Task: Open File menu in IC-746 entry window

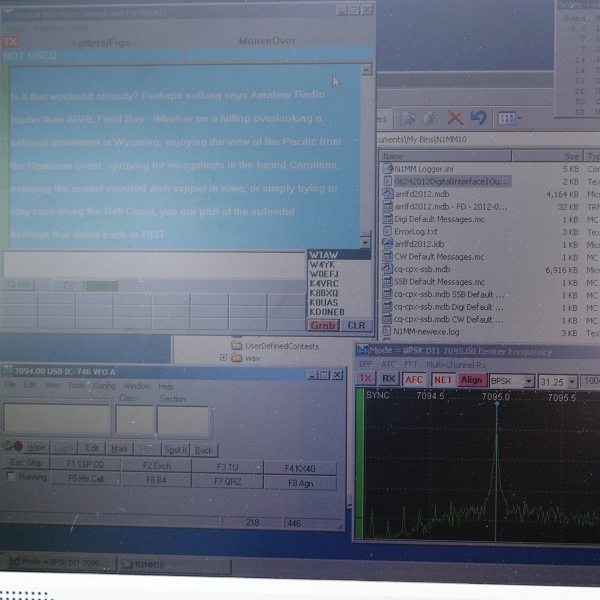Action: 10,384
